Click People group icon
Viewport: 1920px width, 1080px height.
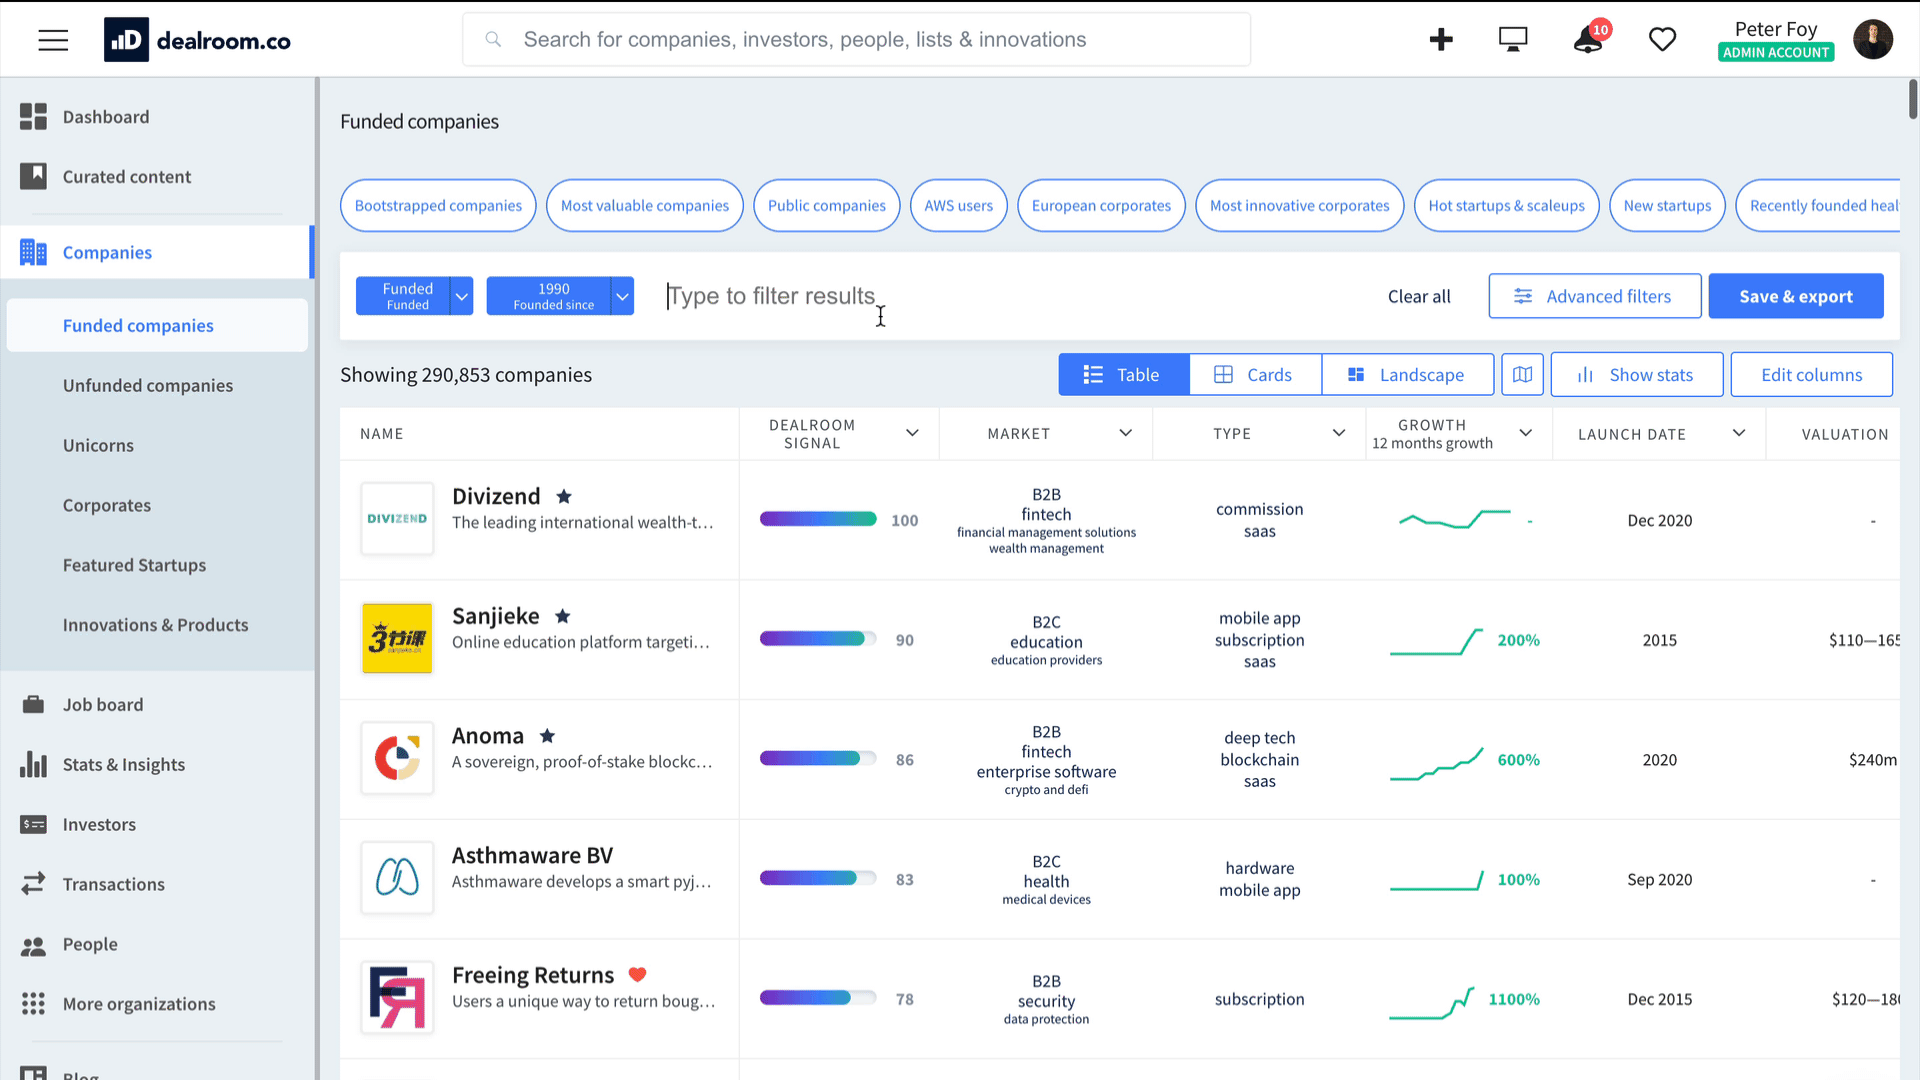33,945
